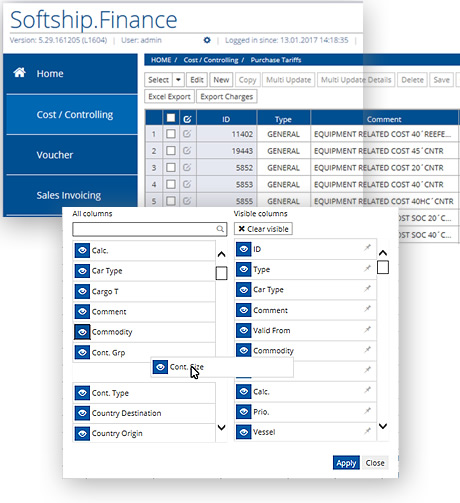Apply the column selection

coord(346,463)
